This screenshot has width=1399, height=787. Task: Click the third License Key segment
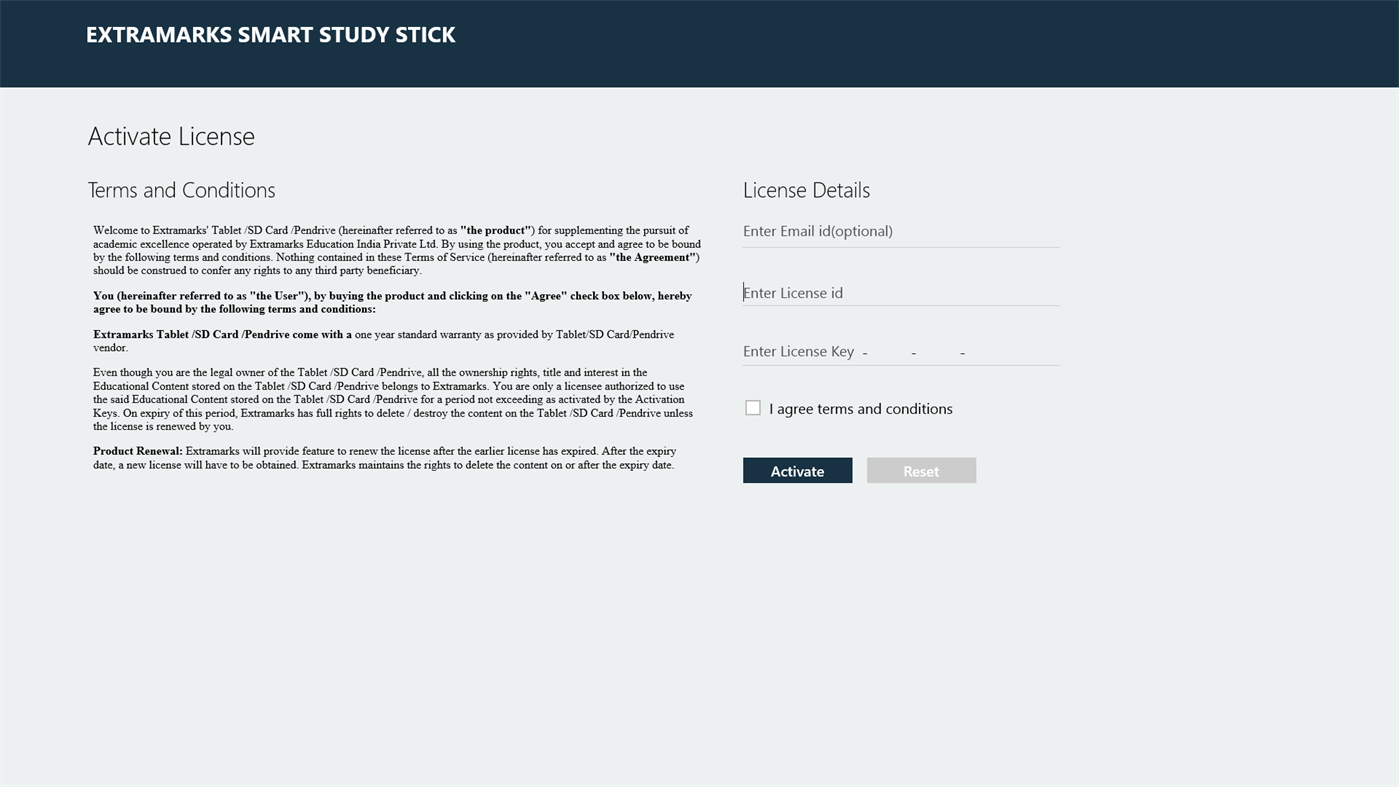click(937, 351)
